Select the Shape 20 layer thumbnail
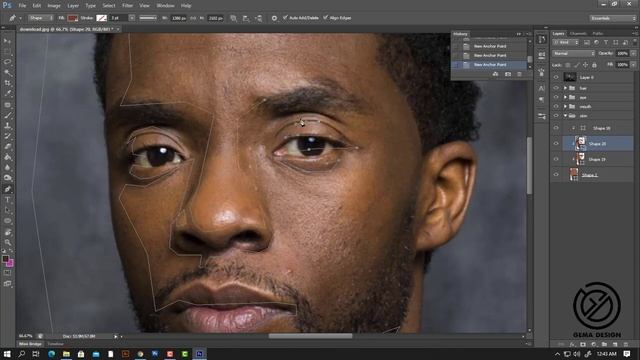Screen dimensions: 640x360 [580, 143]
